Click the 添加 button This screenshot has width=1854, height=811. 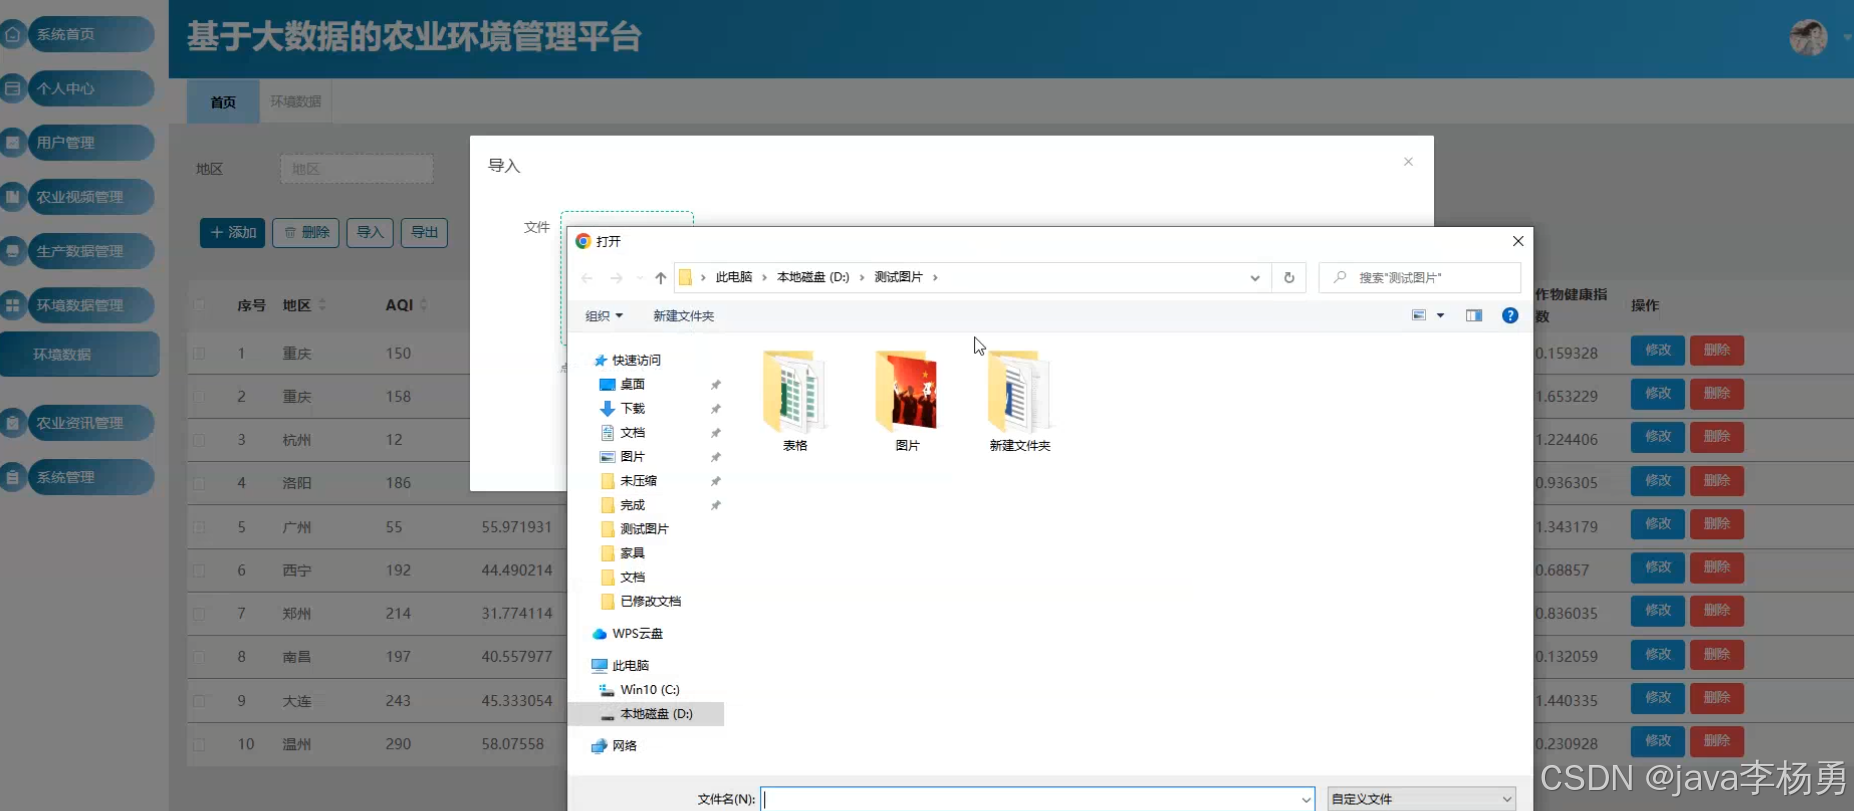[x=232, y=233]
